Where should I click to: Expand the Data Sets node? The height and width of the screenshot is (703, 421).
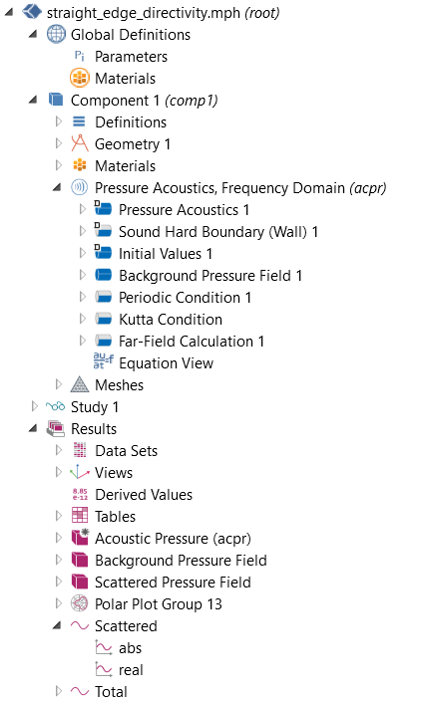click(58, 450)
